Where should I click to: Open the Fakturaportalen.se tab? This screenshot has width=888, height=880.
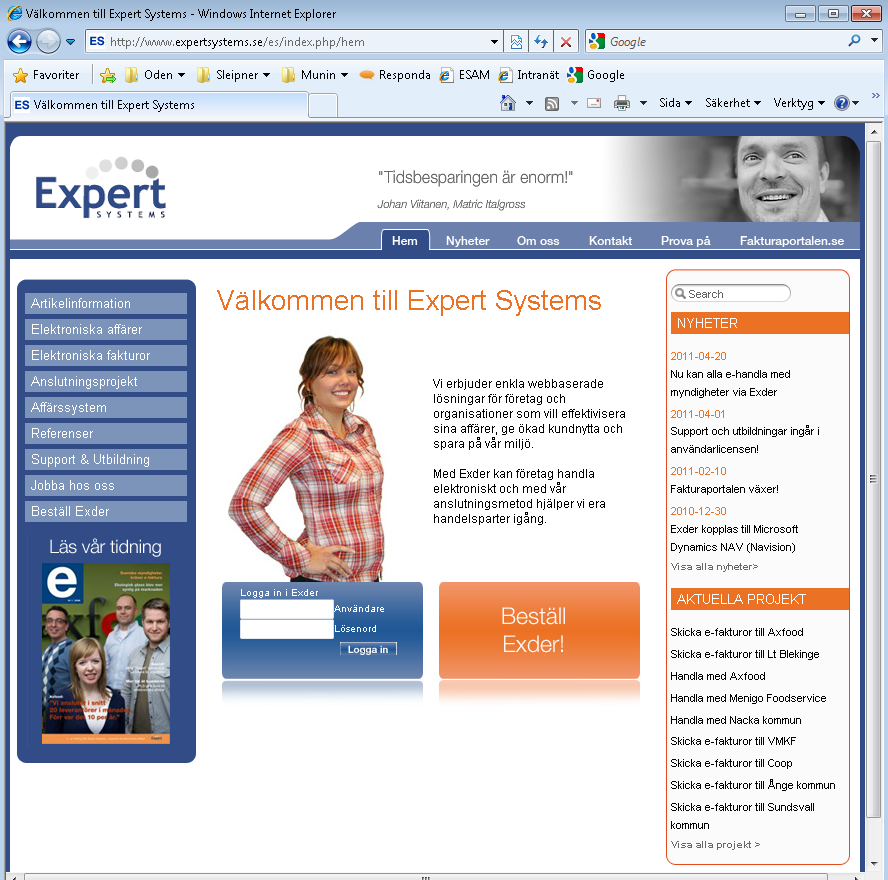(x=792, y=241)
